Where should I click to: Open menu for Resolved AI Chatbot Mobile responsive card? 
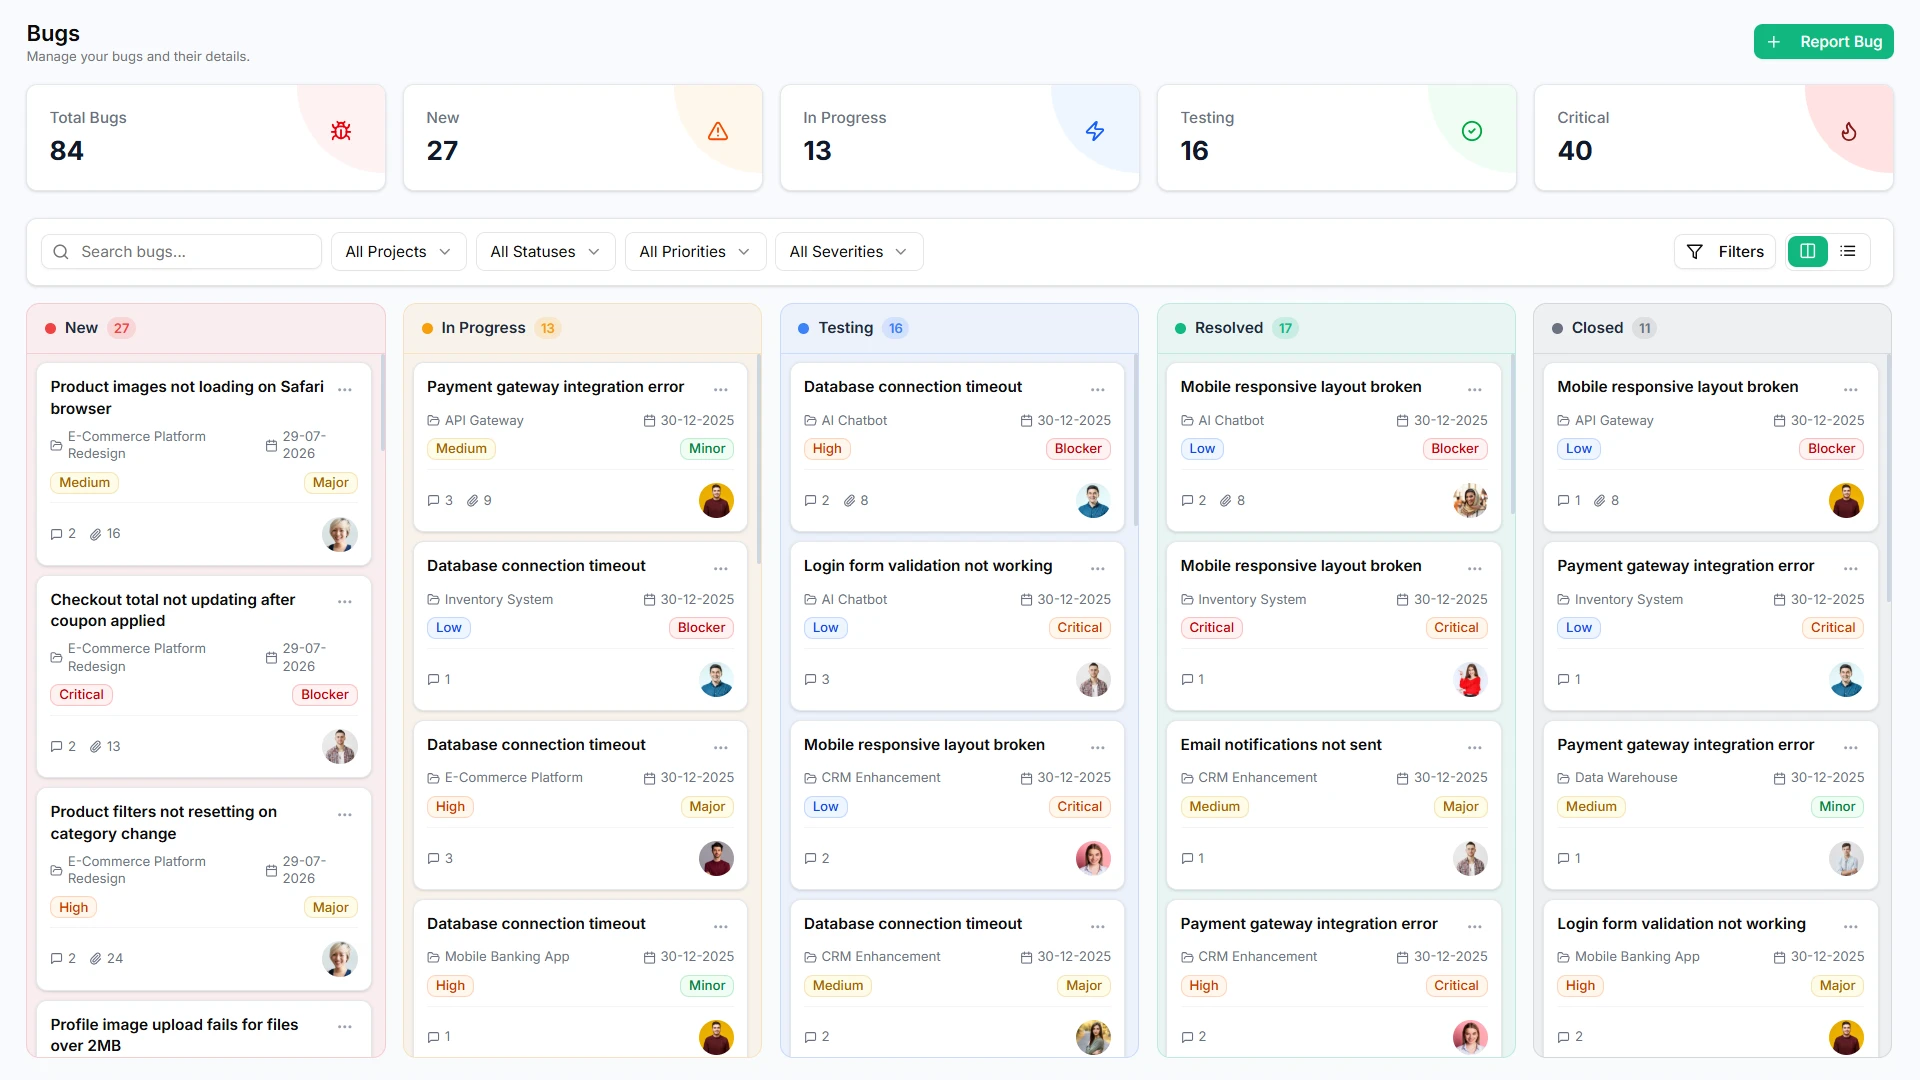pos(1475,389)
